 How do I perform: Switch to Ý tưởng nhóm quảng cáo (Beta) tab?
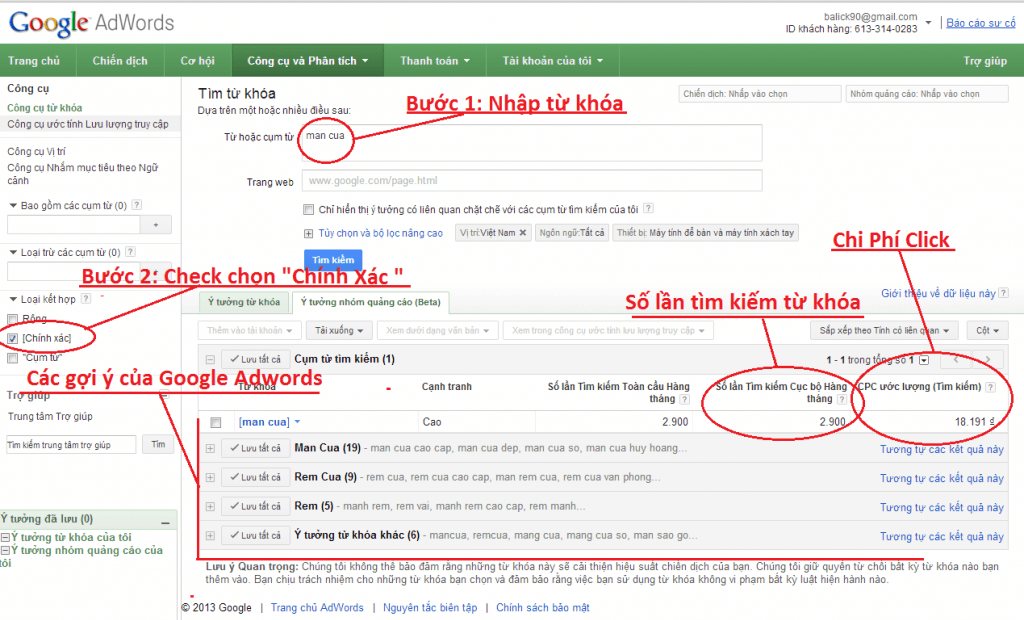[370, 302]
